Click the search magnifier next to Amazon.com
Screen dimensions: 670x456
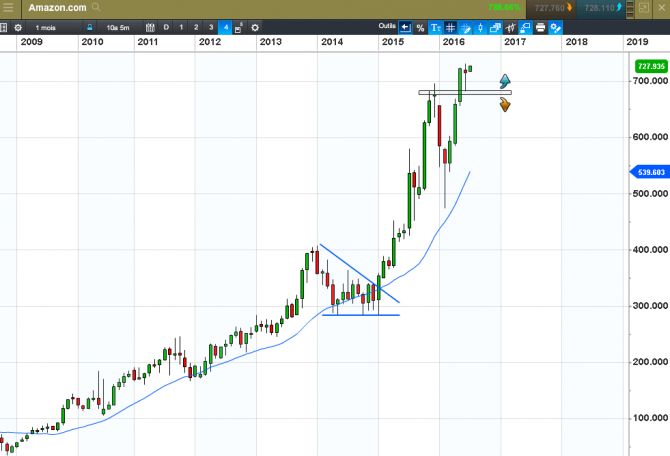coord(97,7)
